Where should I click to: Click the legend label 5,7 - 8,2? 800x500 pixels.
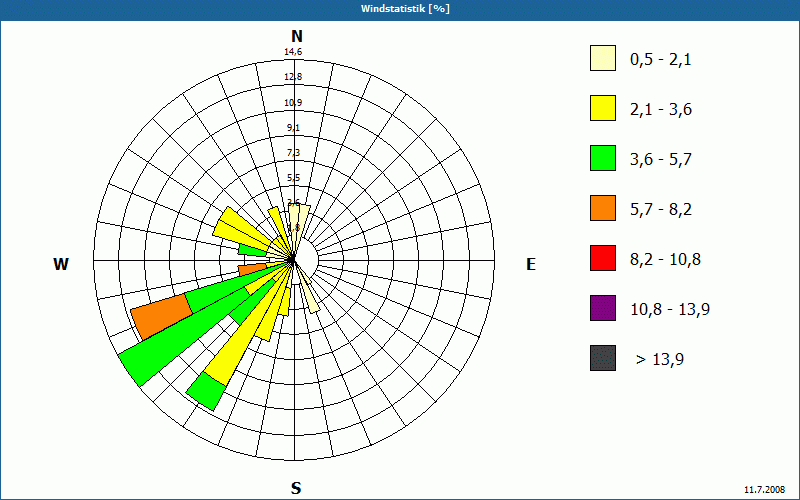click(x=661, y=210)
